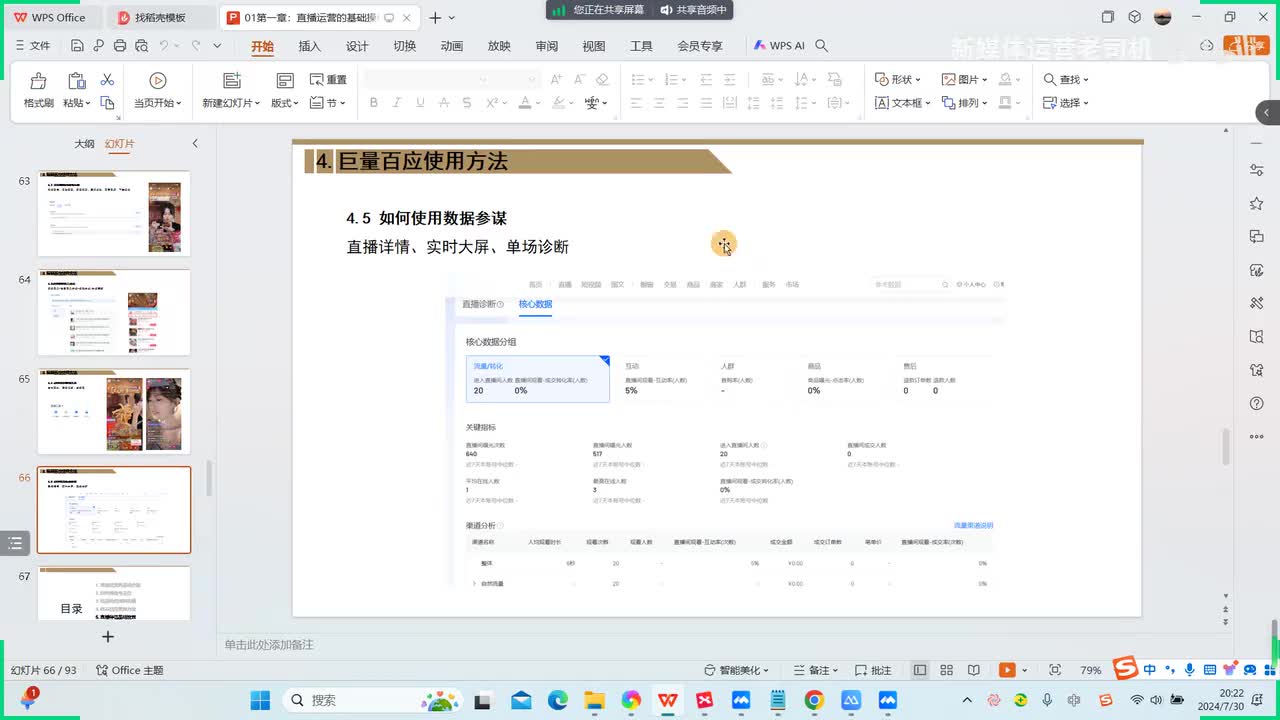This screenshot has height=720, width=1280.
Task: Switch to reading view book icon
Action: (974, 670)
